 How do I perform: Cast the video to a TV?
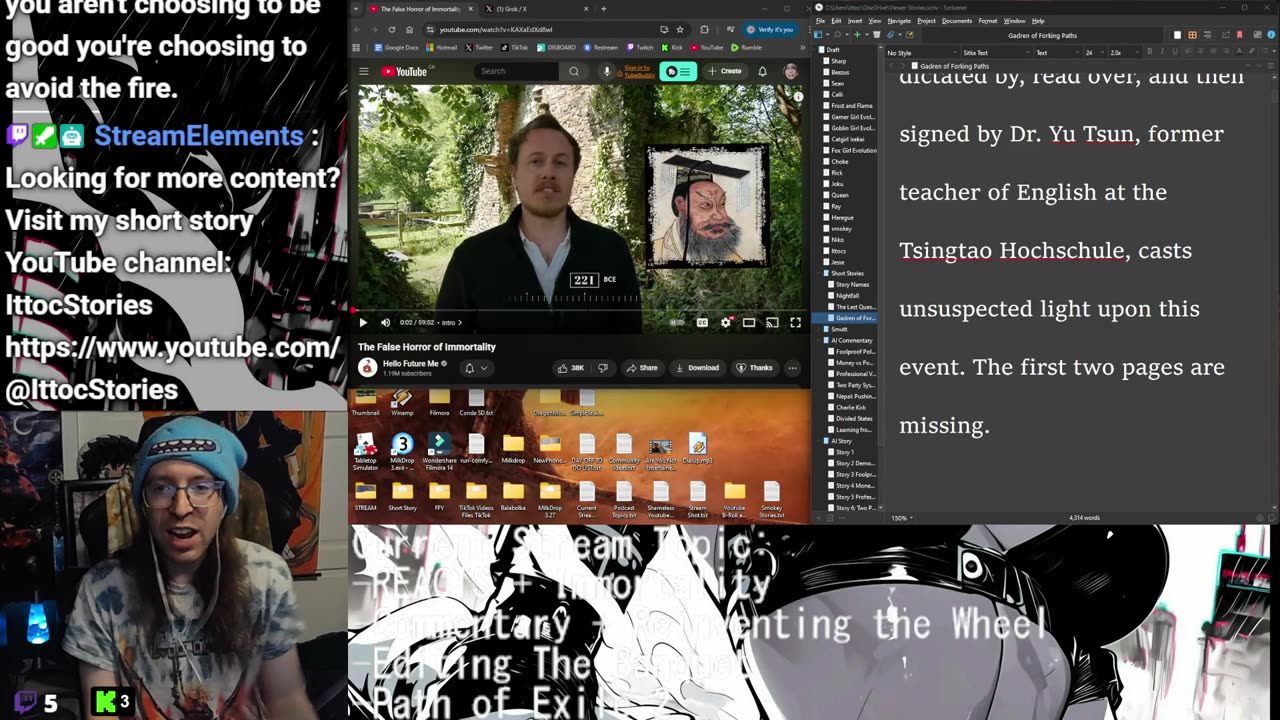click(772, 323)
